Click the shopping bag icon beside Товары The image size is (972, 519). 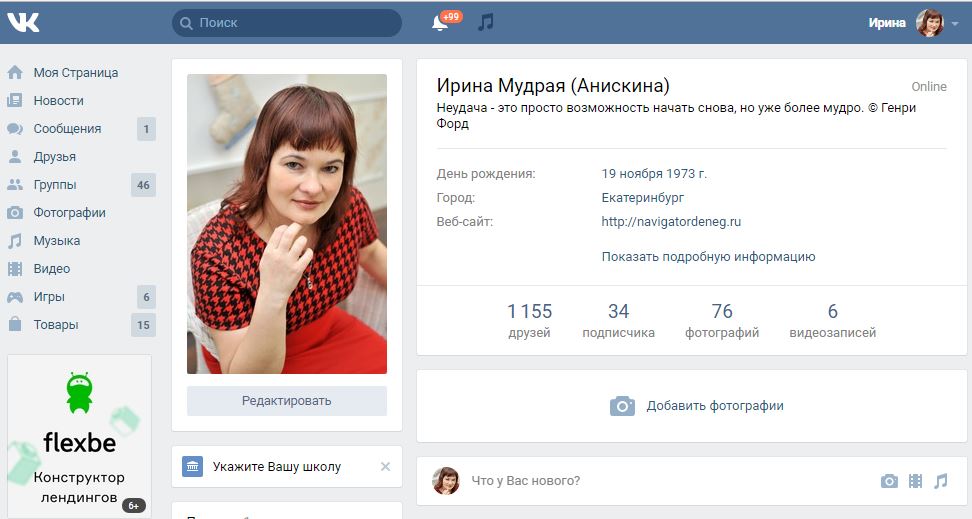[x=15, y=324]
